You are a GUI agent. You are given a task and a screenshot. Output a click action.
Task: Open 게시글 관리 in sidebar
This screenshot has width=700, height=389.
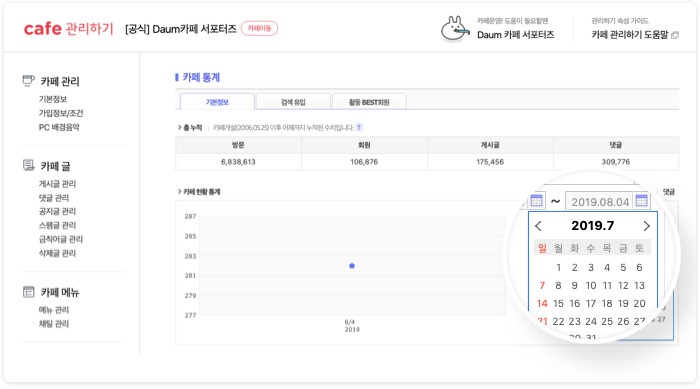[x=57, y=184]
